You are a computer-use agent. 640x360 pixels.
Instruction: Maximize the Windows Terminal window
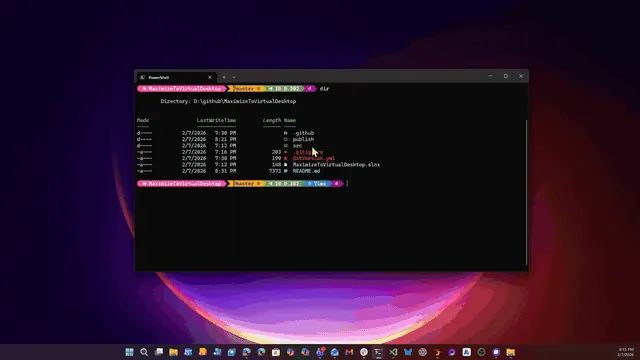pyautogui.click(x=506, y=76)
